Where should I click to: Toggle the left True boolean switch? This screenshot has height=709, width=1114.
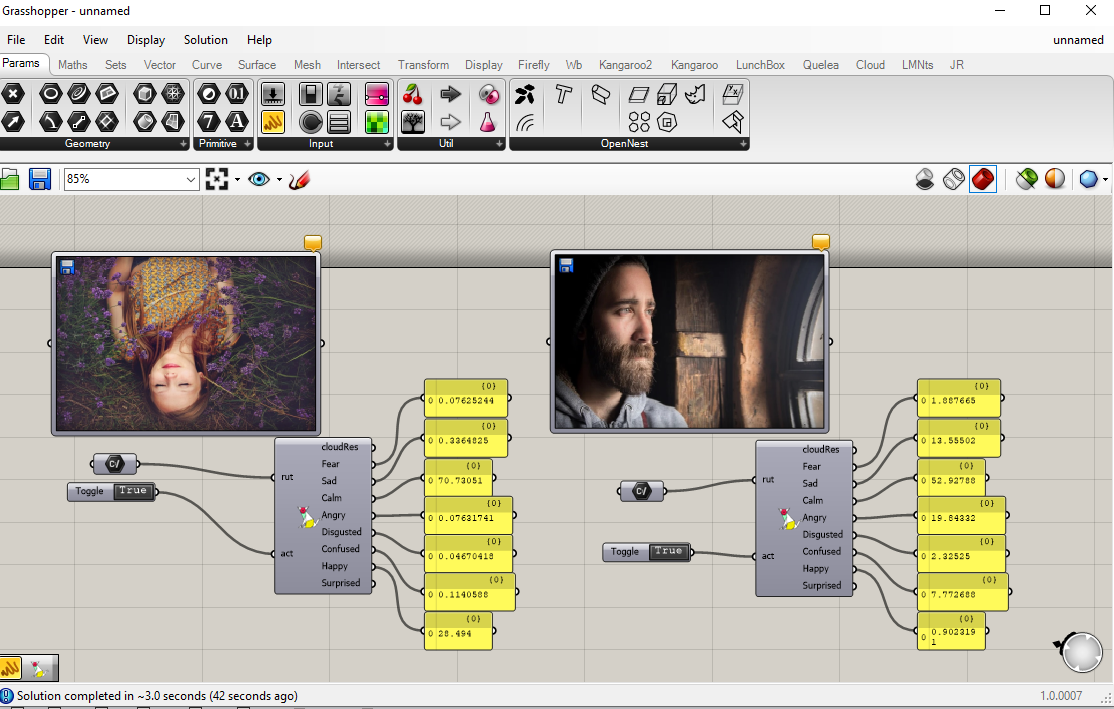click(132, 491)
